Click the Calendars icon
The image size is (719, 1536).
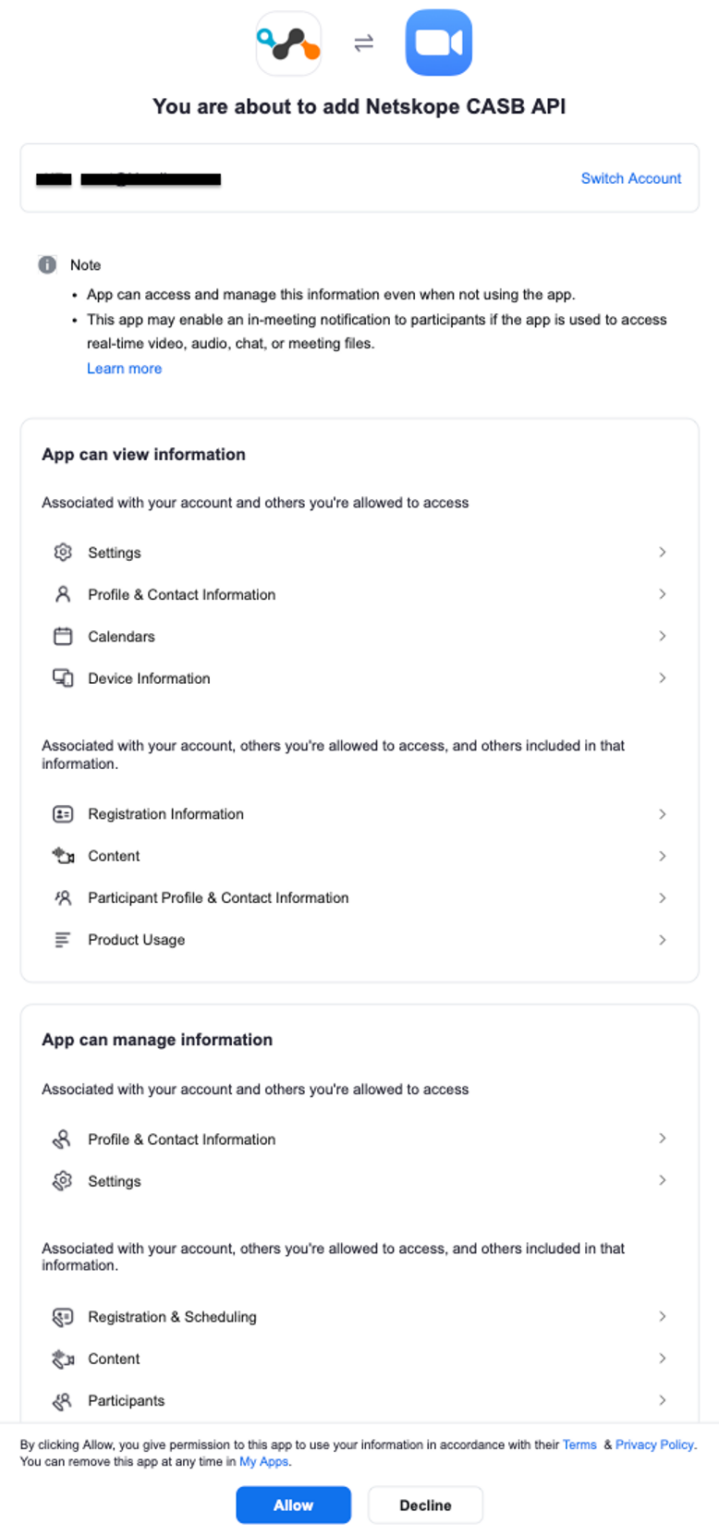pos(62,636)
